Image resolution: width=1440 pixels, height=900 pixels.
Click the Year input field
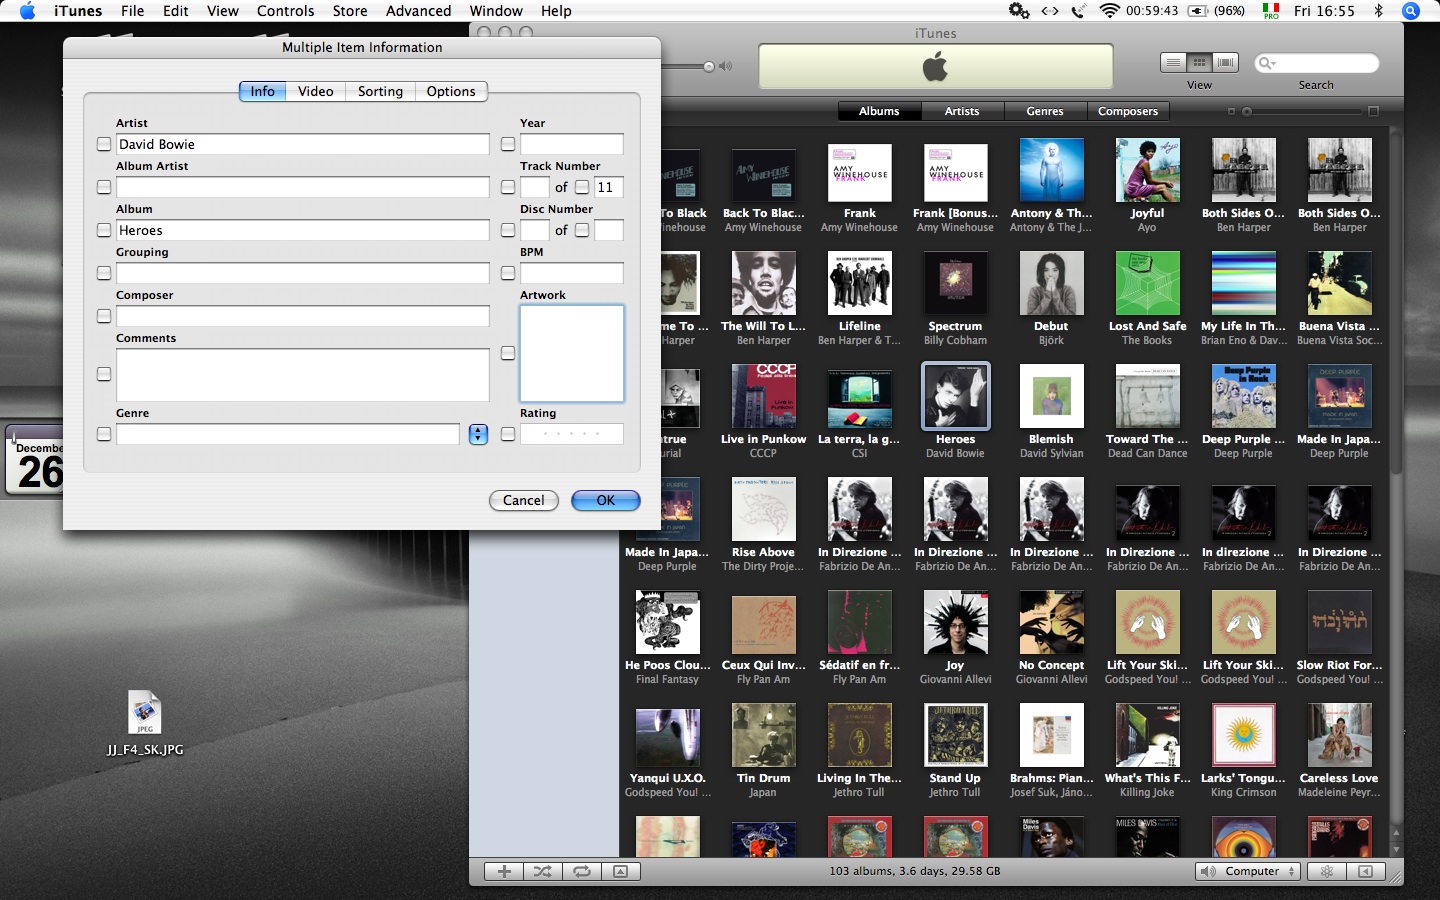coord(572,144)
